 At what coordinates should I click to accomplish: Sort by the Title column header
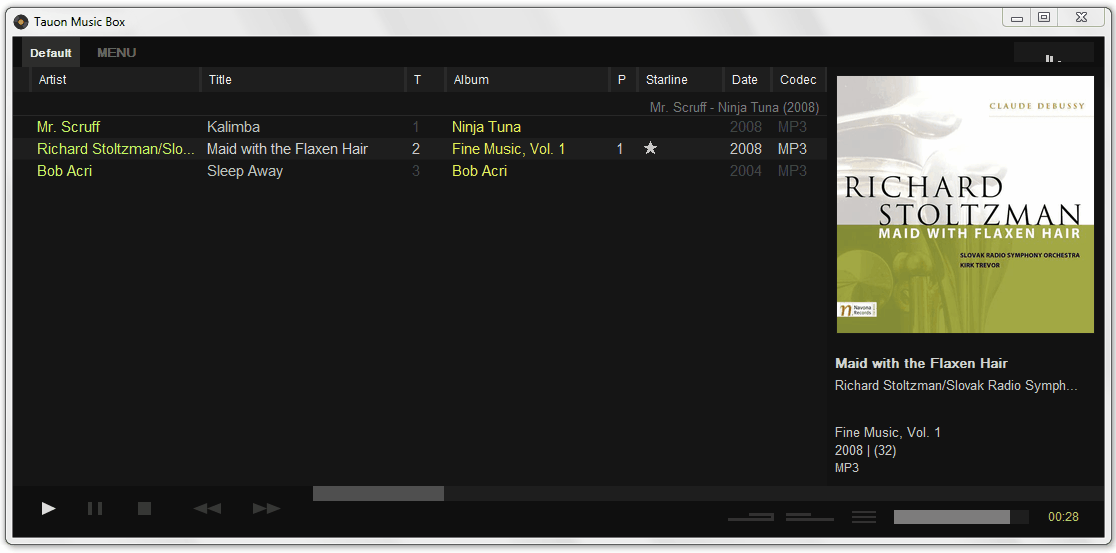[304, 80]
